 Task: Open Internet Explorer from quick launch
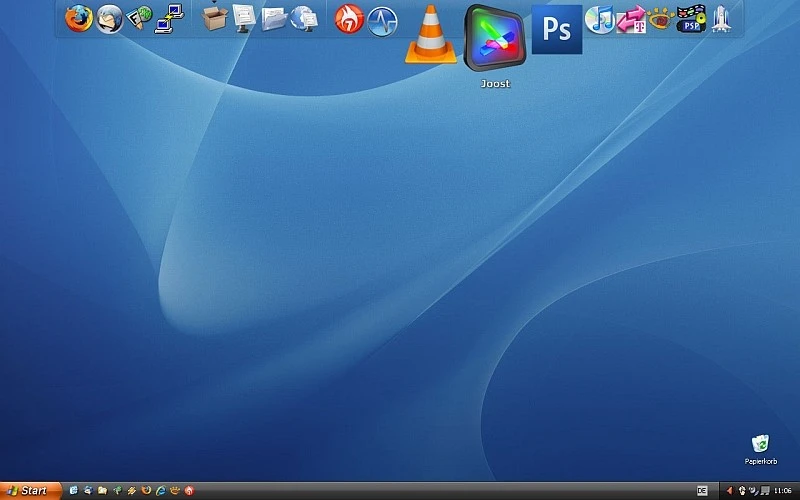tap(159, 491)
